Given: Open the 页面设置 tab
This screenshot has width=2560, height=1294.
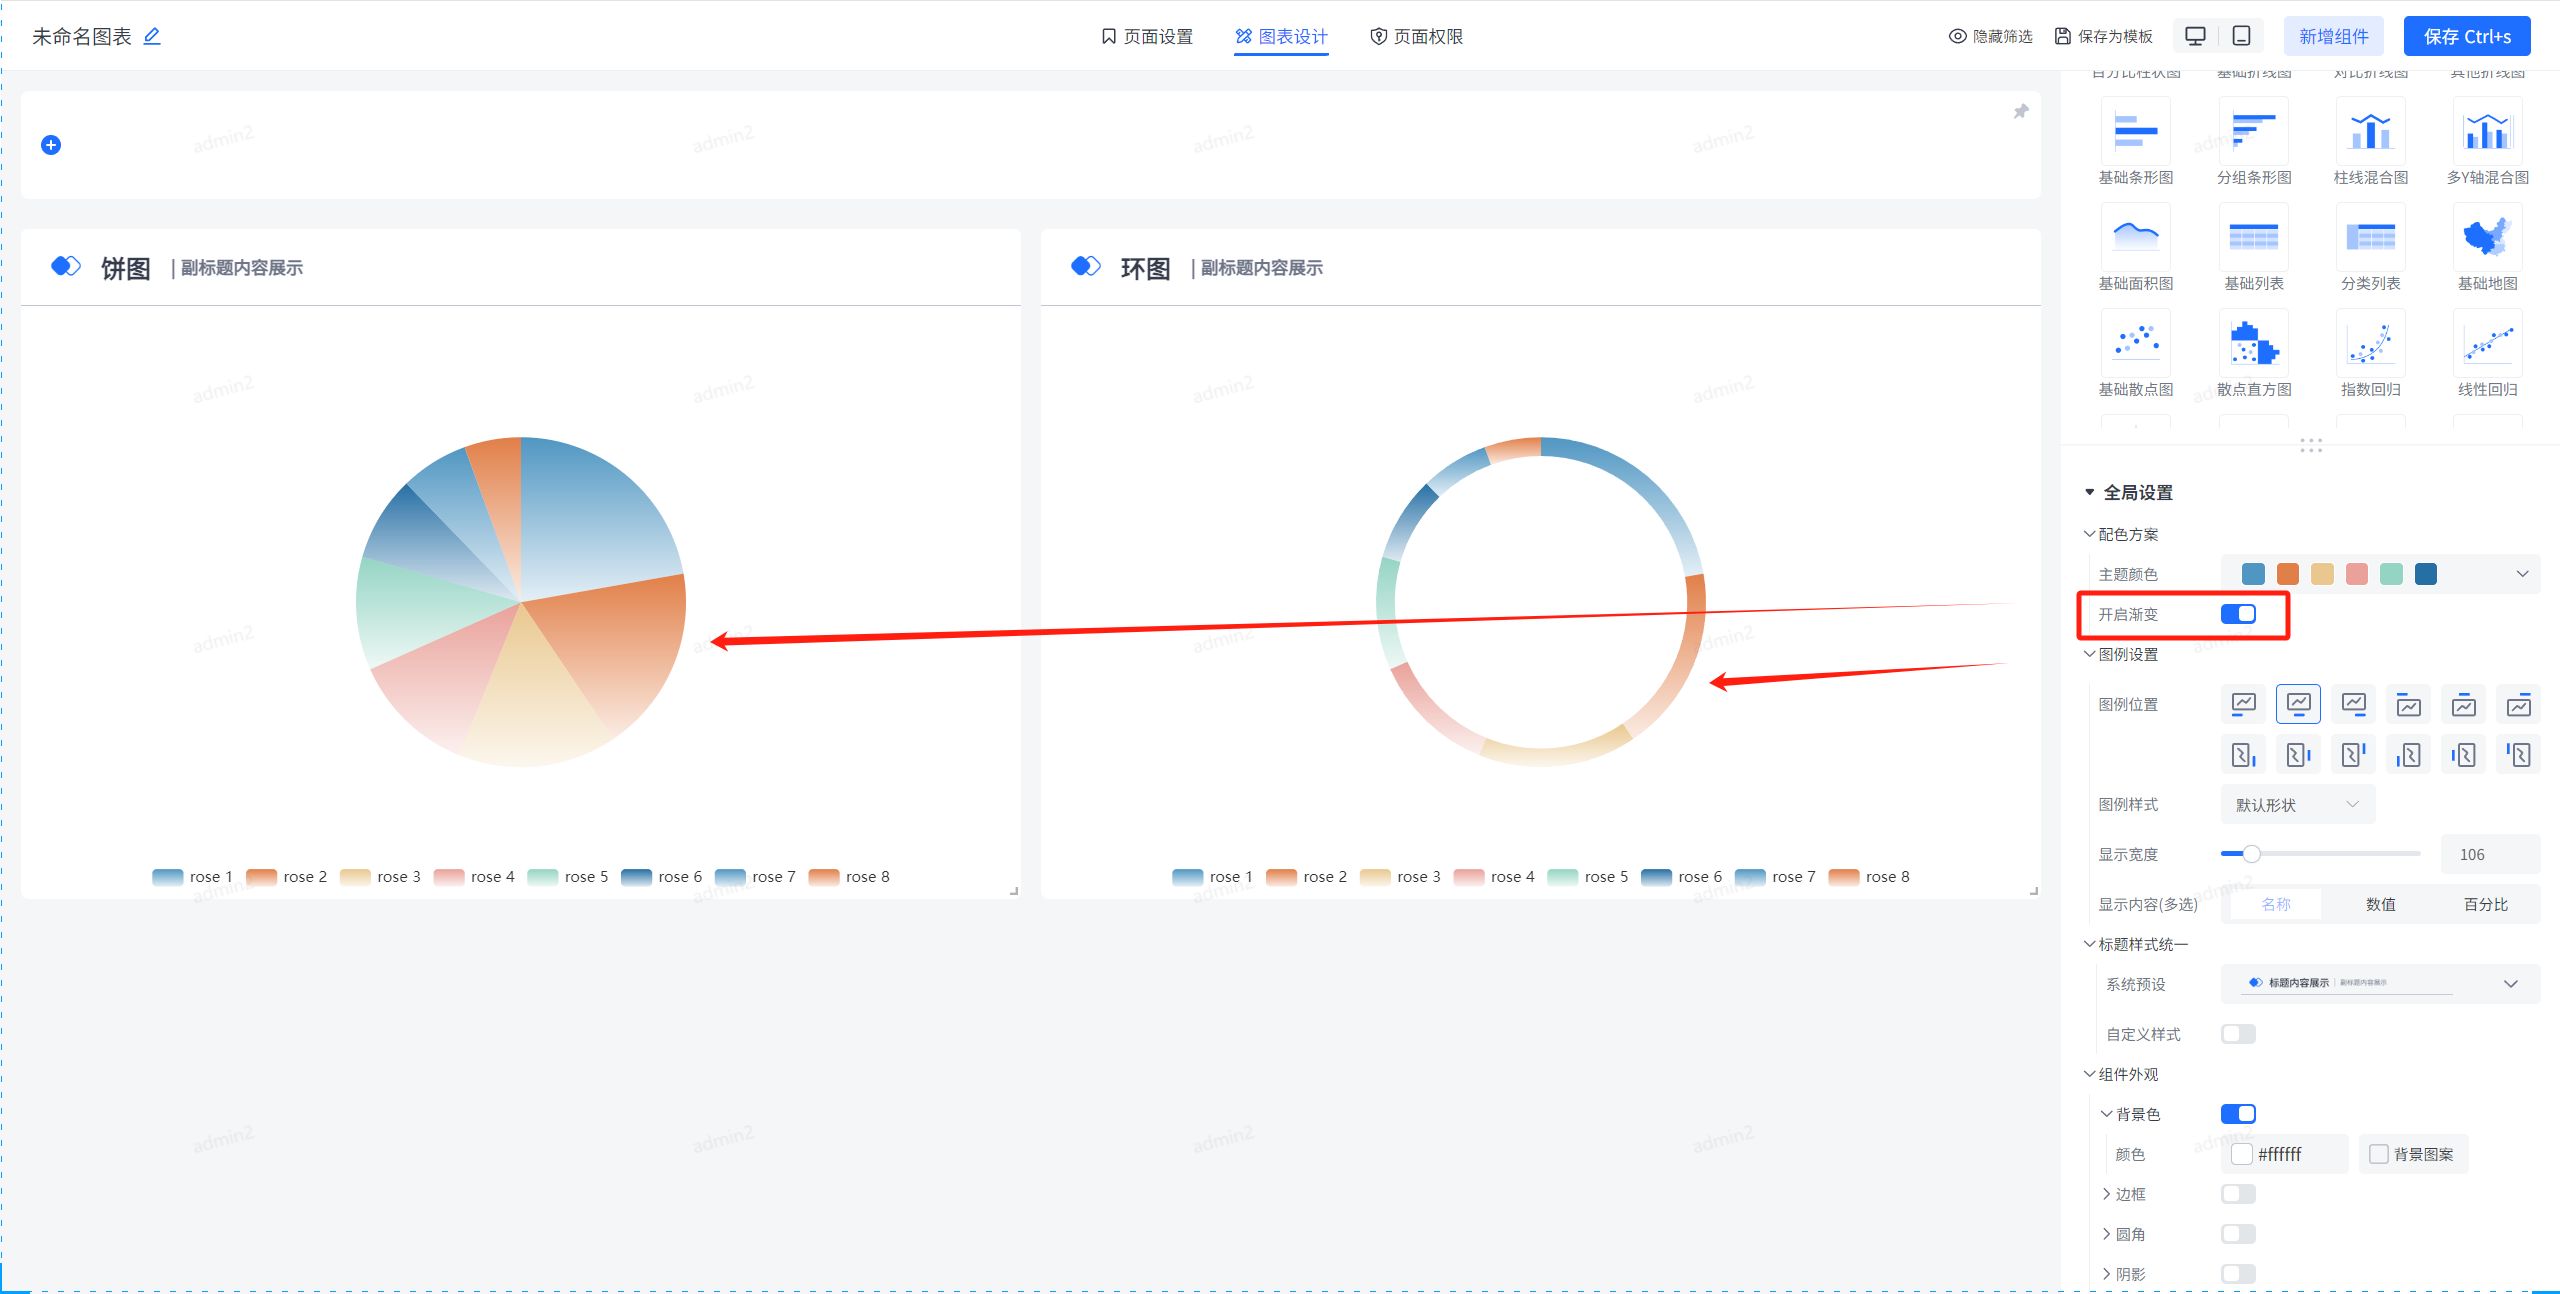Looking at the screenshot, I should pyautogui.click(x=1147, y=36).
